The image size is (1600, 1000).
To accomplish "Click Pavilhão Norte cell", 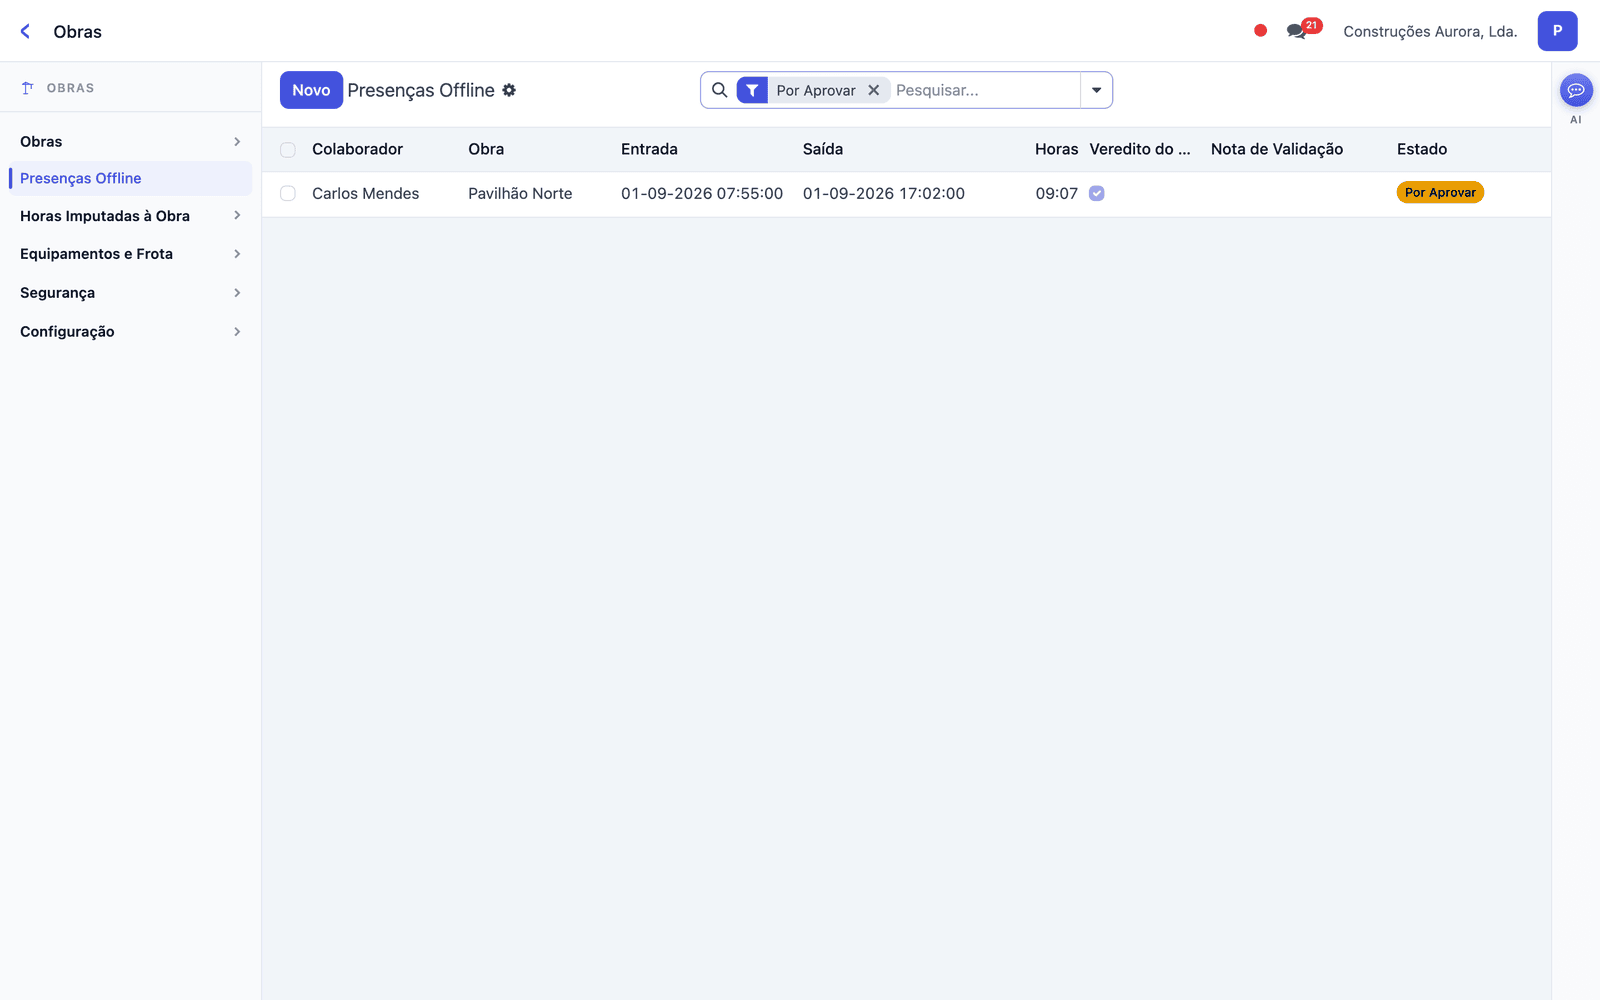I will [x=520, y=194].
